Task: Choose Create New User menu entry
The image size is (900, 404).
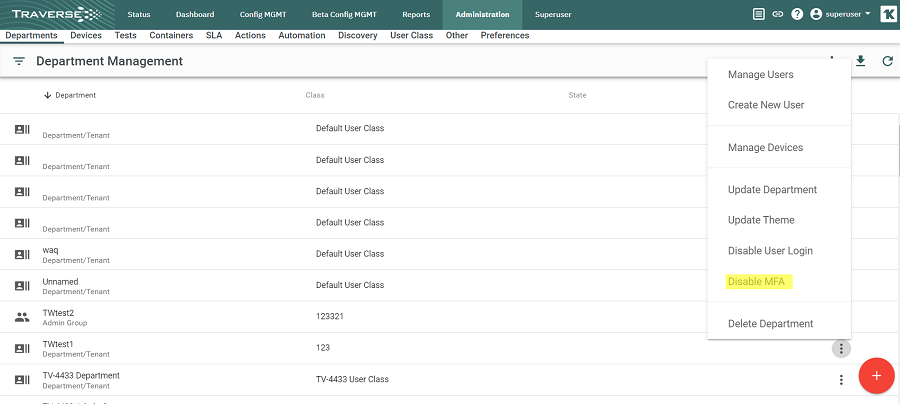Action: click(x=766, y=105)
